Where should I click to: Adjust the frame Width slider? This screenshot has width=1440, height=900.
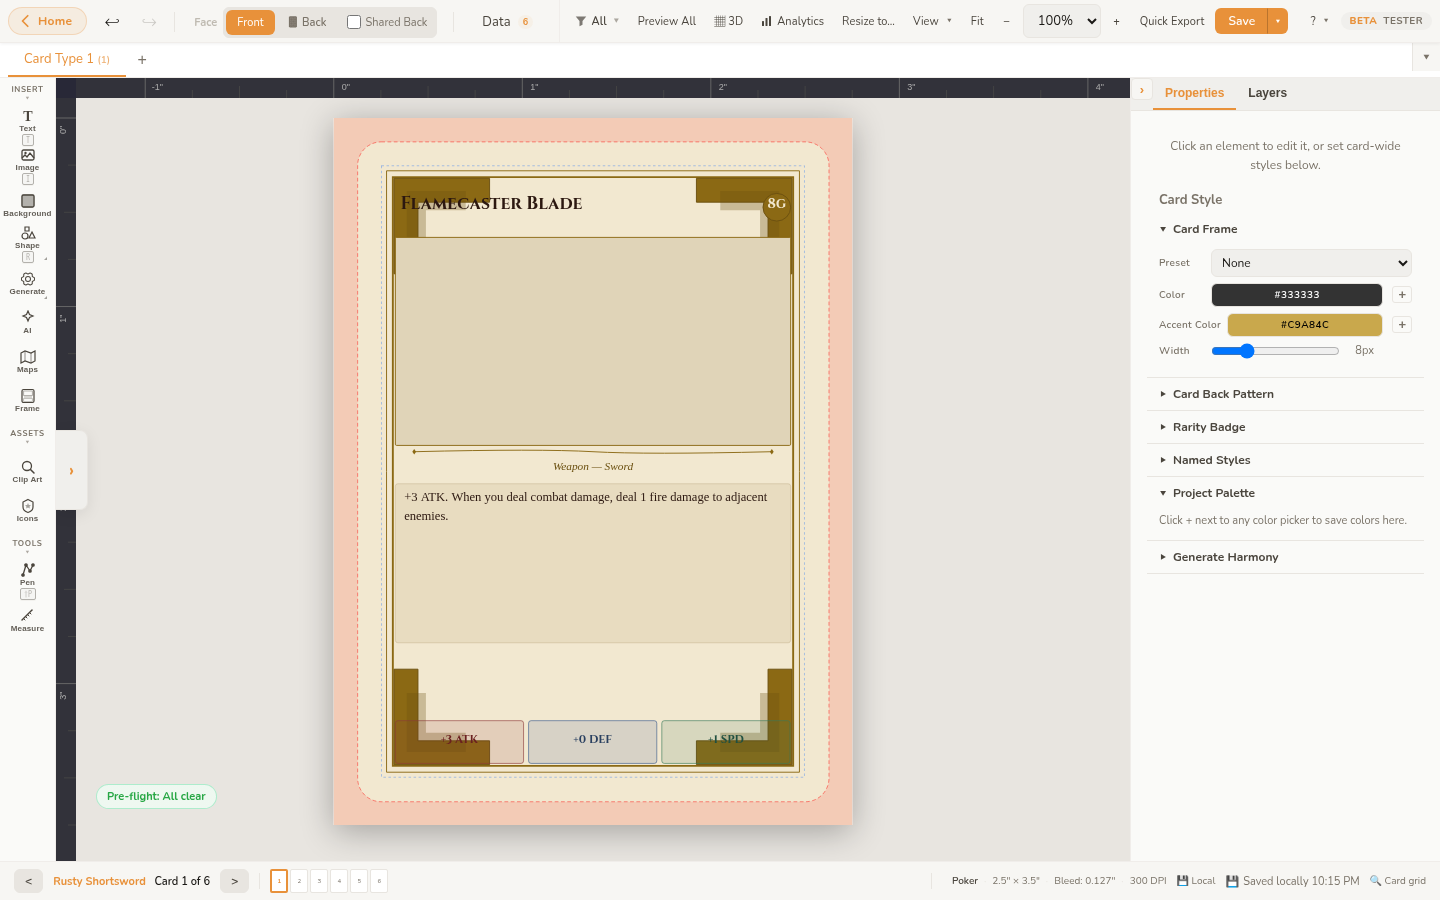[1275, 351]
